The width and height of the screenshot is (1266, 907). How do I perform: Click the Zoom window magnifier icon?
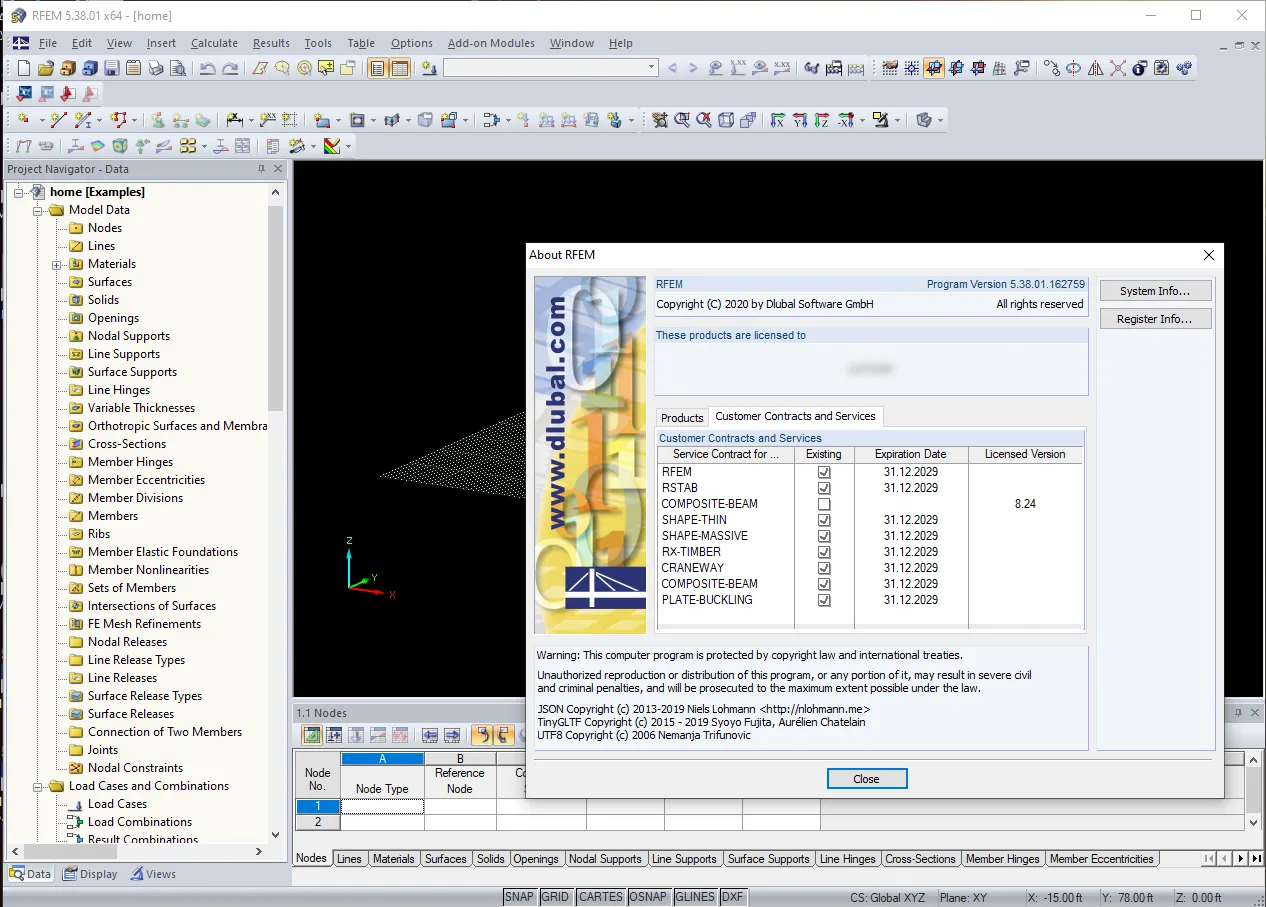tap(682, 120)
